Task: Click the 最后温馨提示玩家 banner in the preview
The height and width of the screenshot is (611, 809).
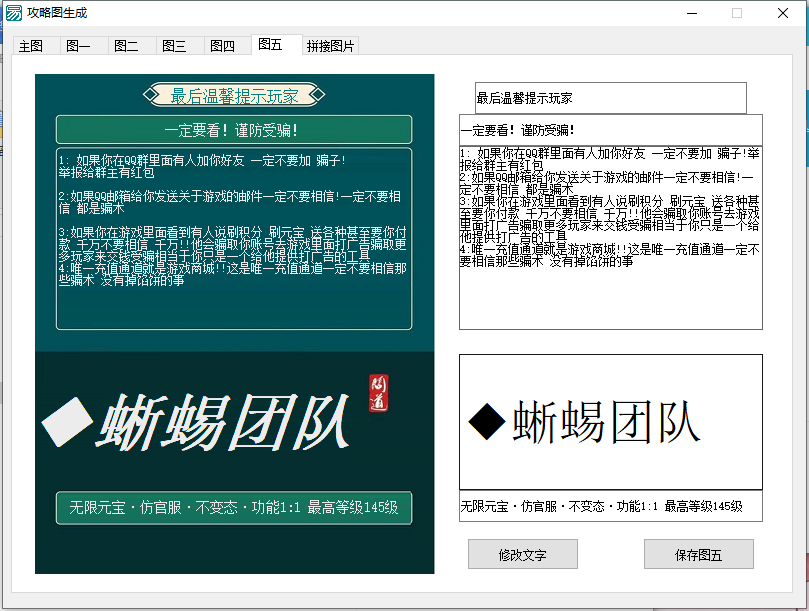Action: (x=234, y=96)
